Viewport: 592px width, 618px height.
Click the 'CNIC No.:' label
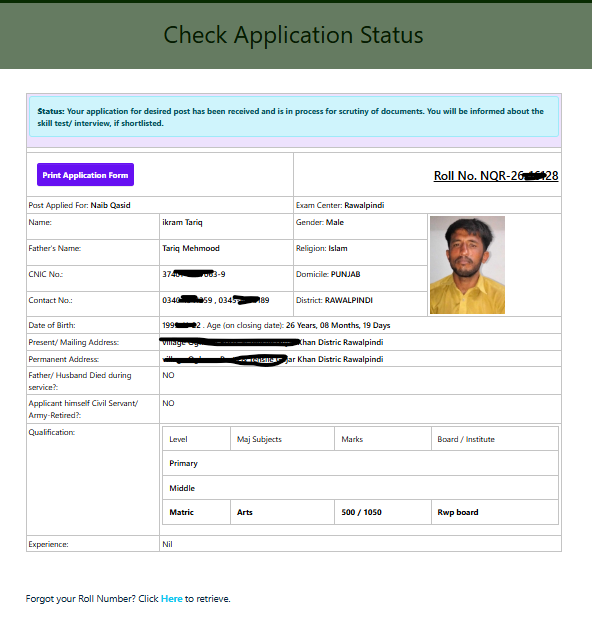(46, 274)
